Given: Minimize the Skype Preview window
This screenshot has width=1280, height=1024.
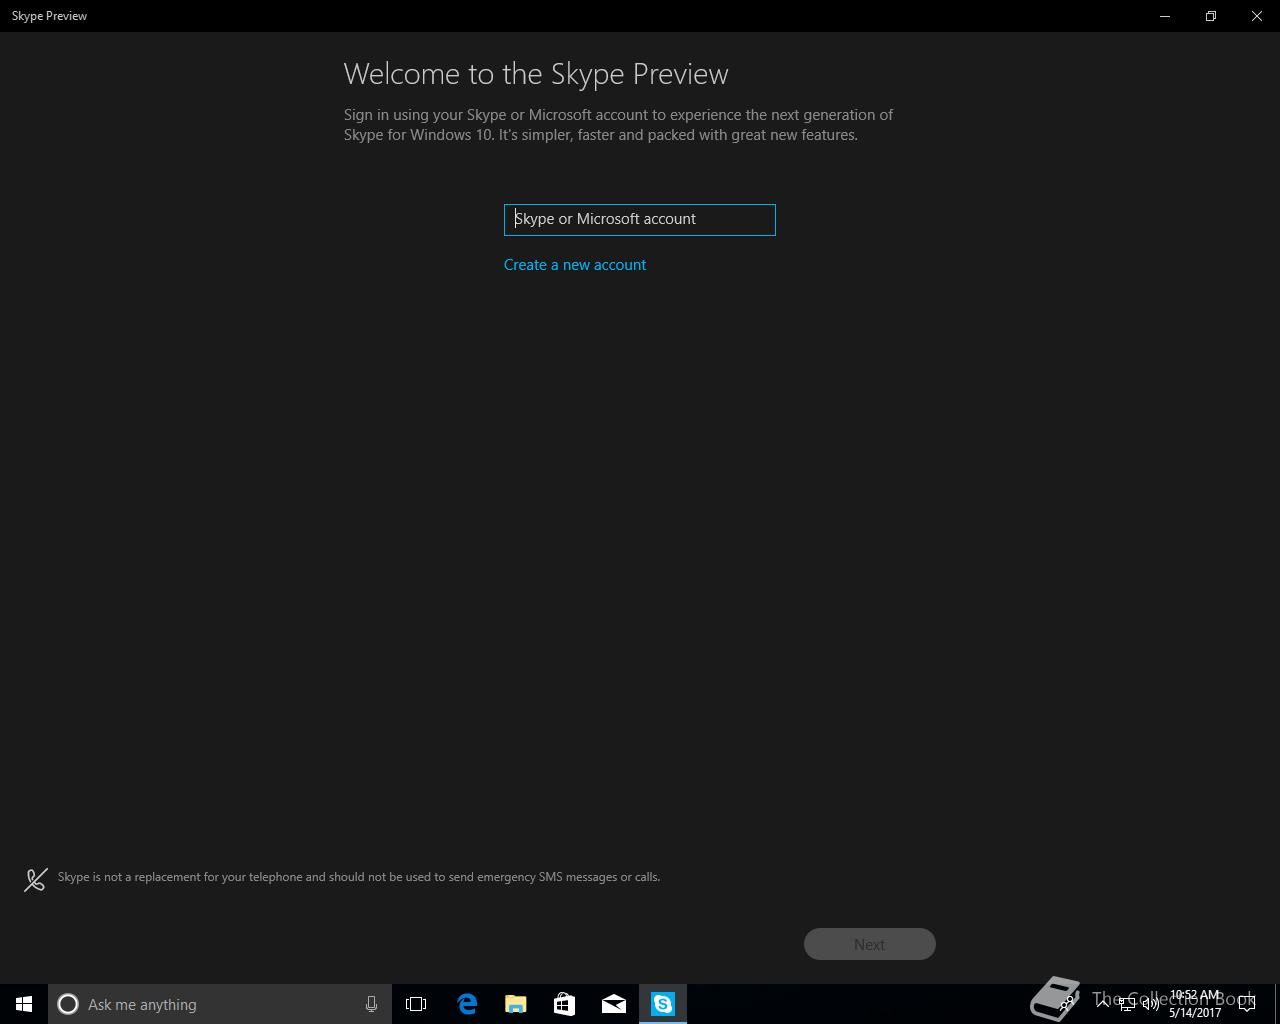Looking at the screenshot, I should pos(1165,16).
